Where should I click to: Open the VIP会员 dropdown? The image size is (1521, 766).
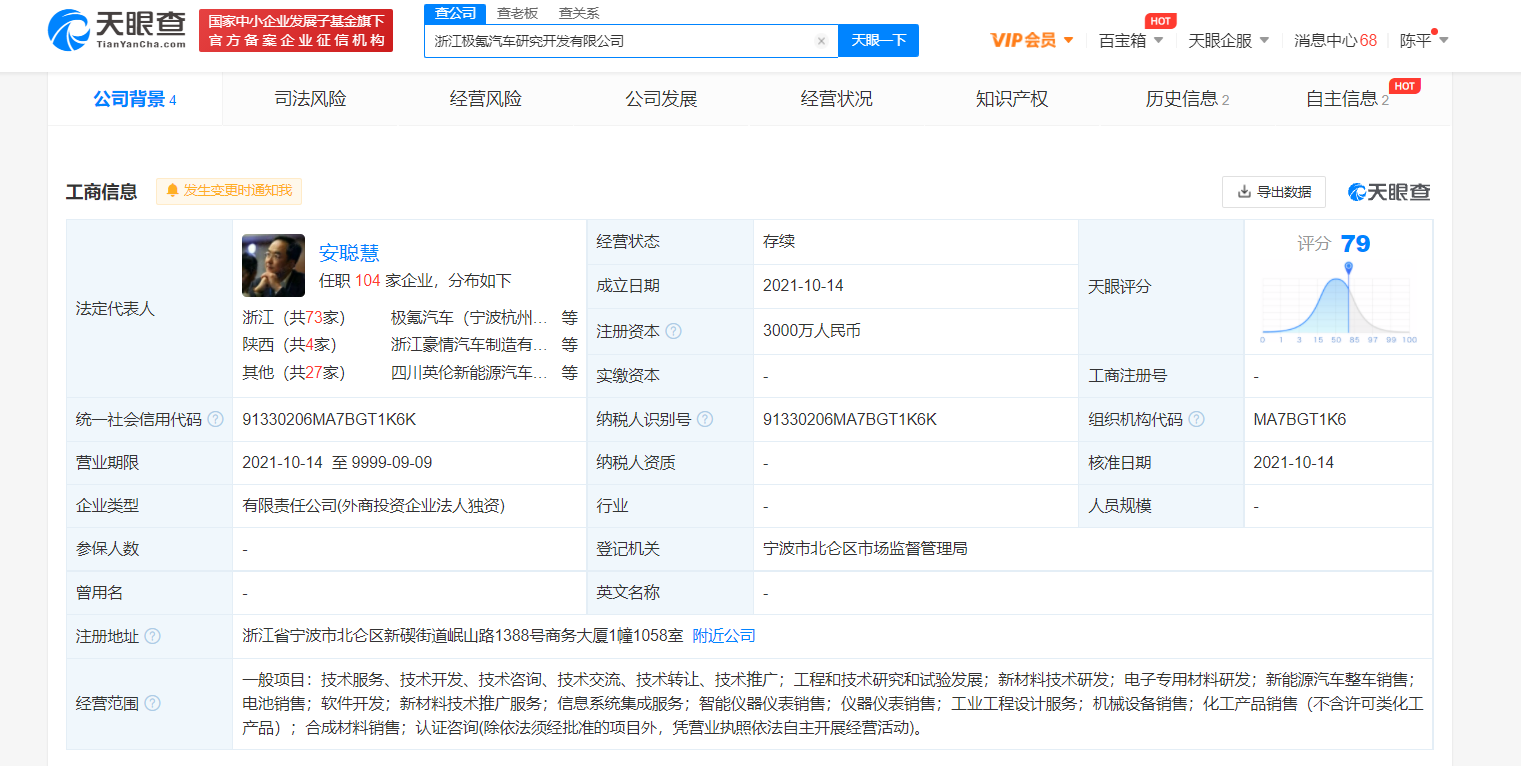(x=1032, y=41)
